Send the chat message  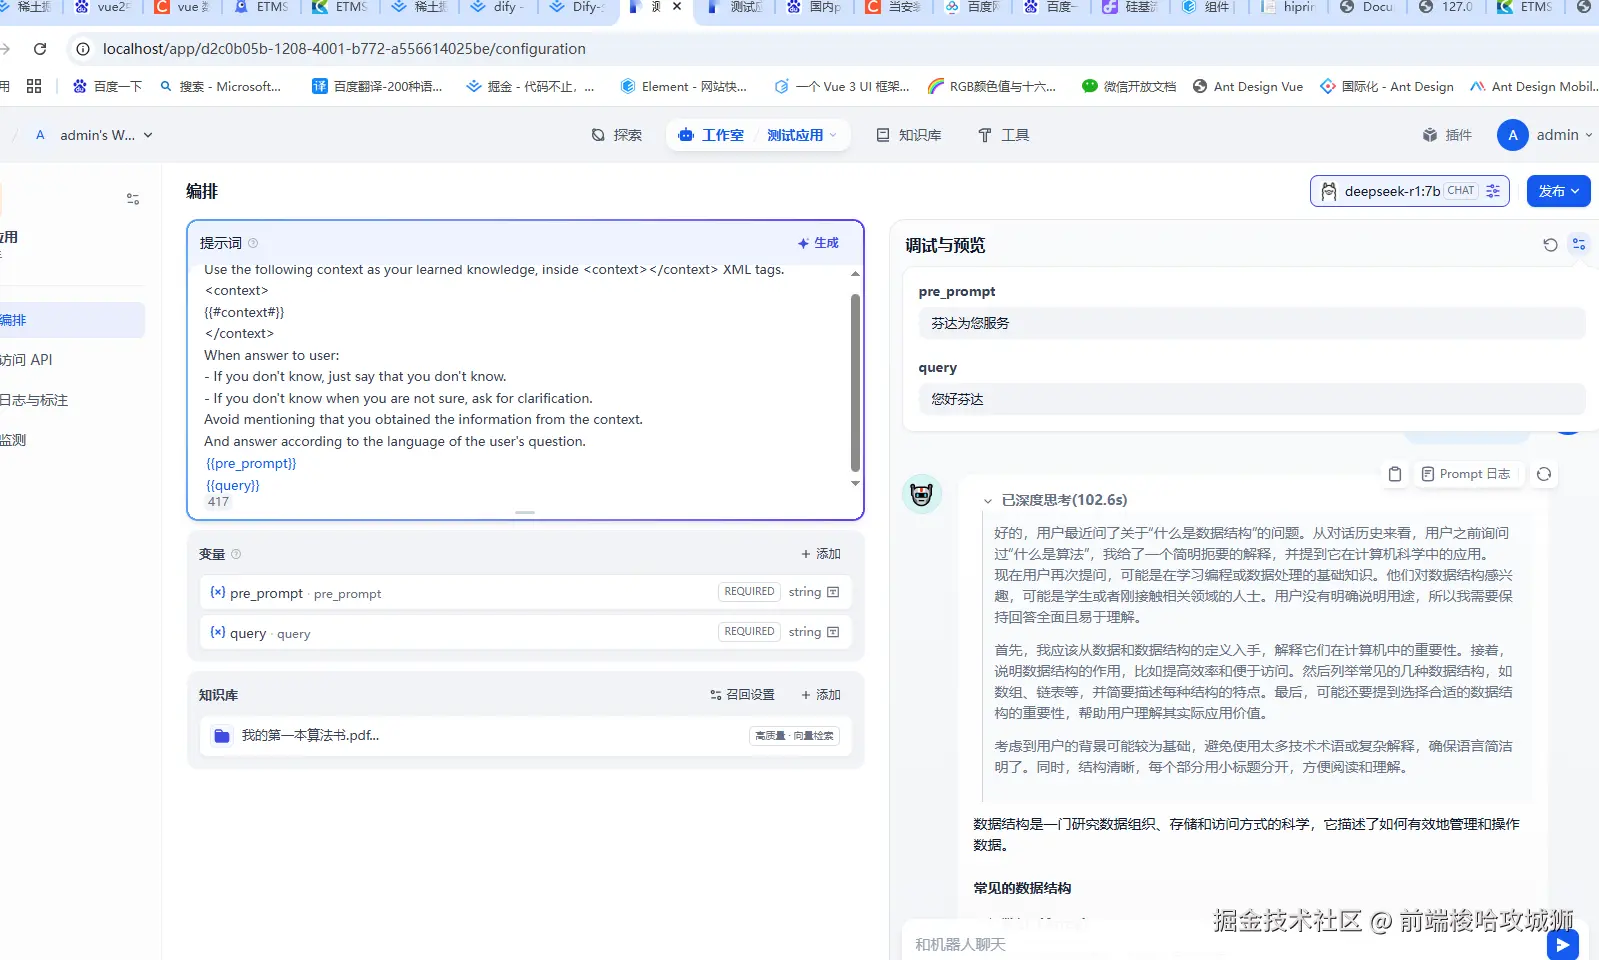click(1562, 944)
